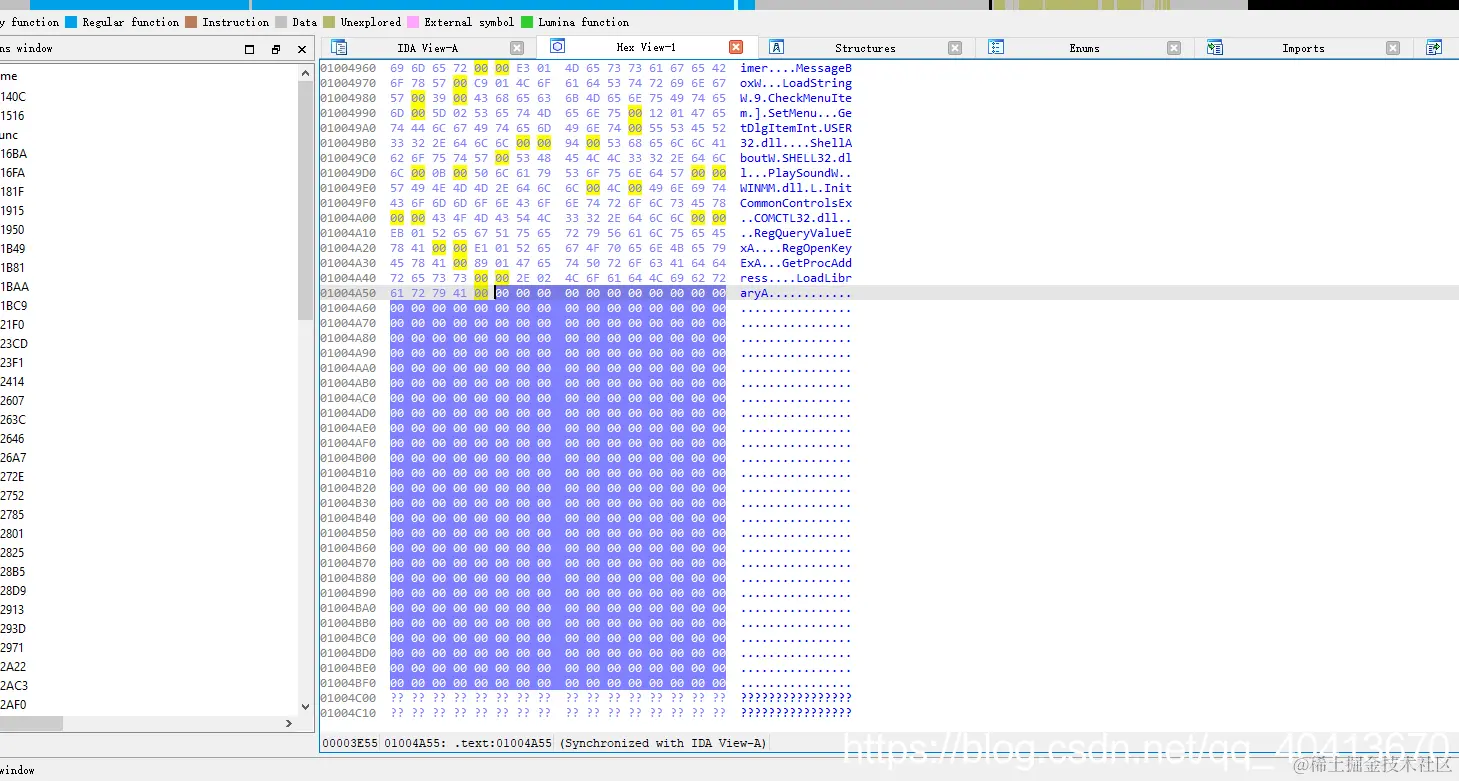Click 'Synchronized with IDA View-A' status text
The image size is (1459, 781).
click(662, 743)
